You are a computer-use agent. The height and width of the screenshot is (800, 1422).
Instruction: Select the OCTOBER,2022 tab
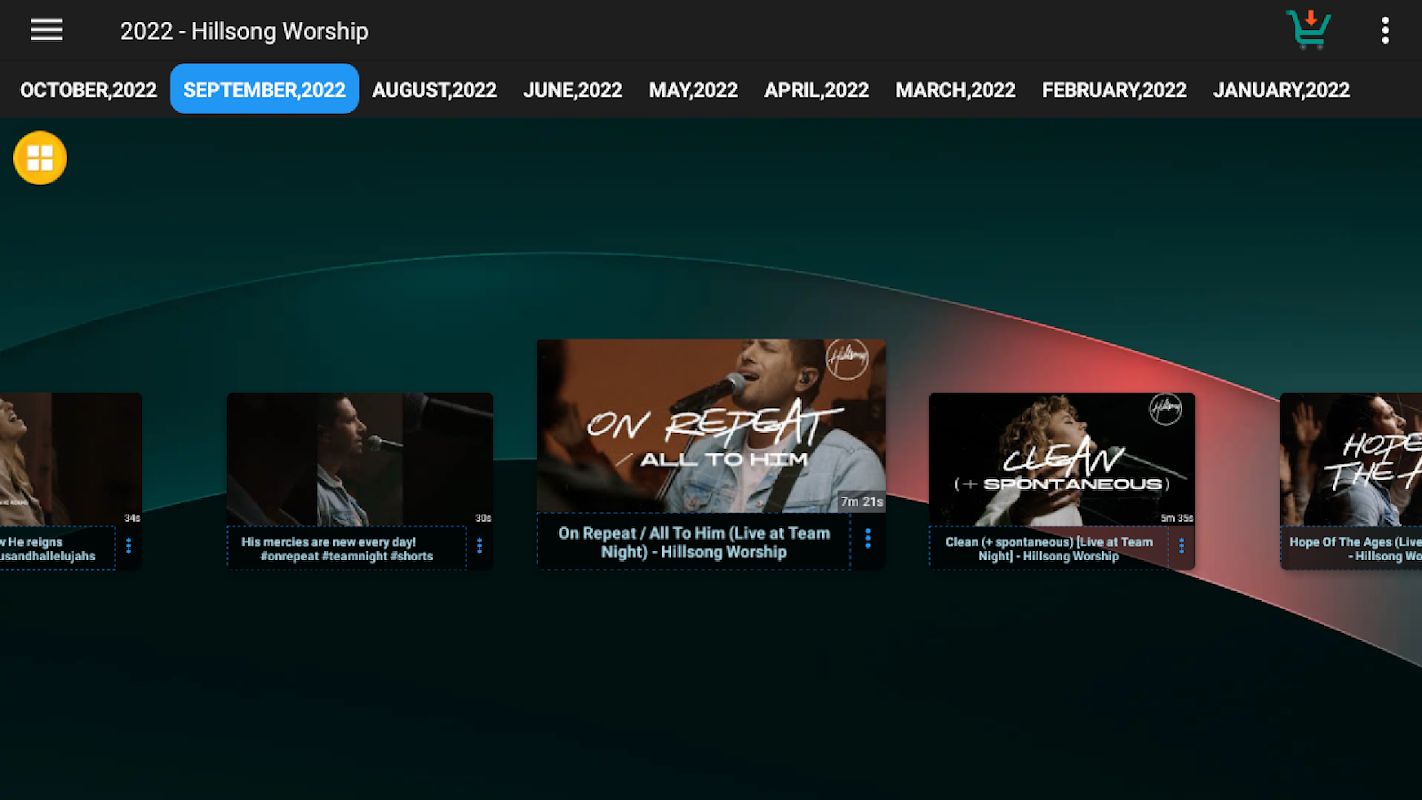point(89,90)
